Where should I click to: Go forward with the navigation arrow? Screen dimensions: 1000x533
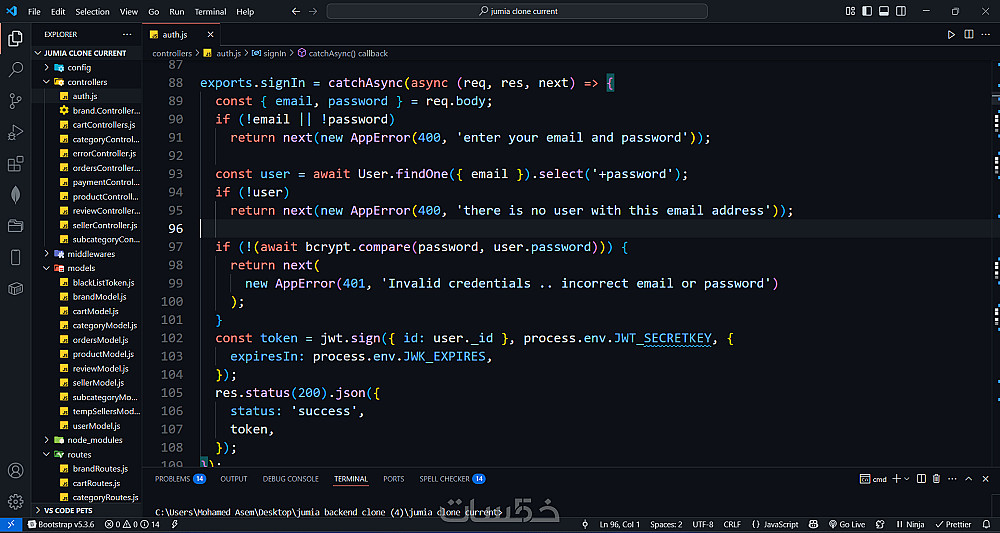tap(312, 11)
